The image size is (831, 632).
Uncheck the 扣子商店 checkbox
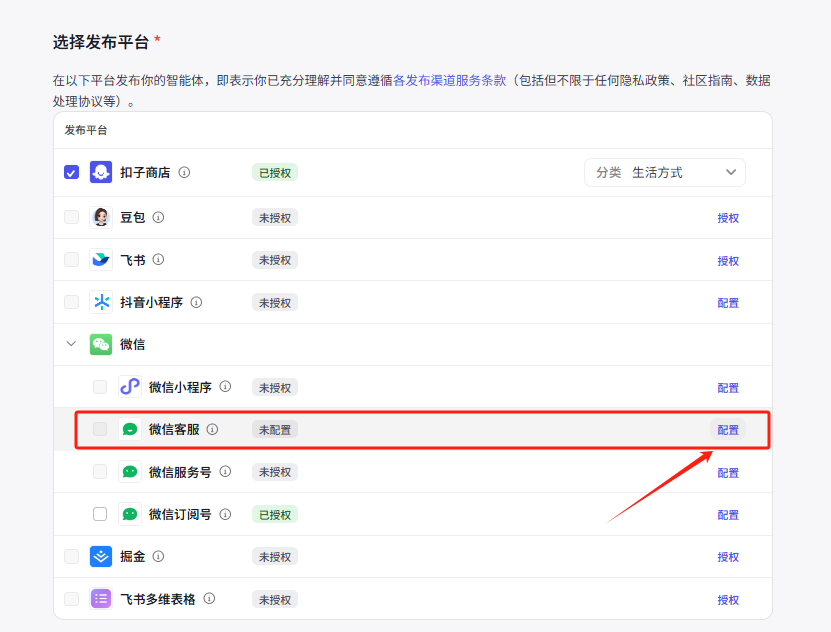(72, 172)
